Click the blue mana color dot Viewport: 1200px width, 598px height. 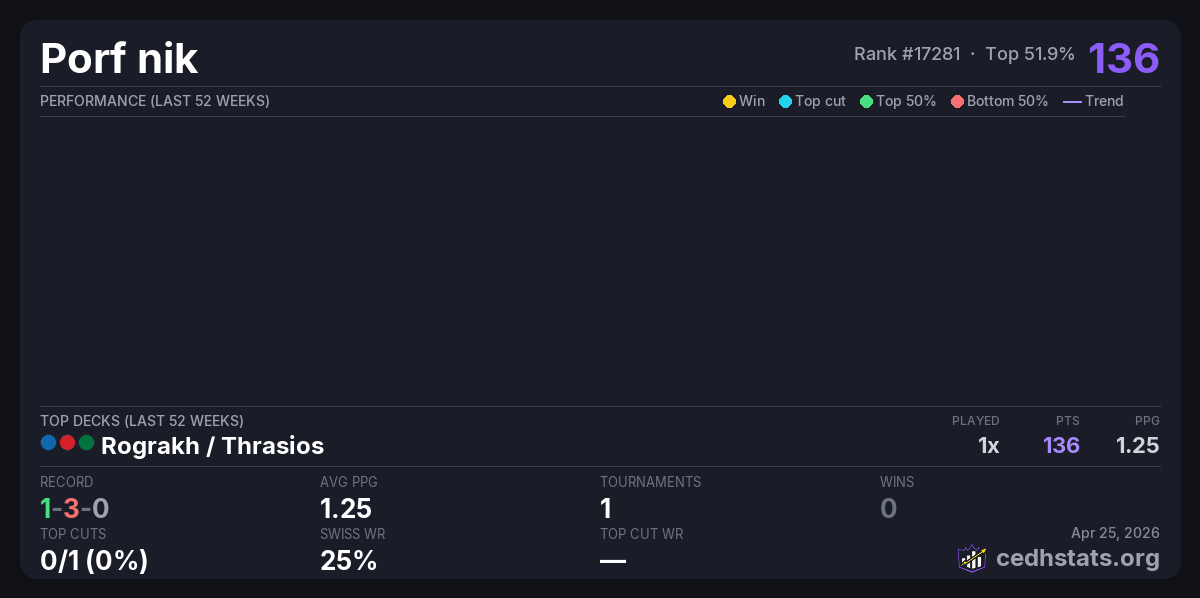click(x=48, y=442)
